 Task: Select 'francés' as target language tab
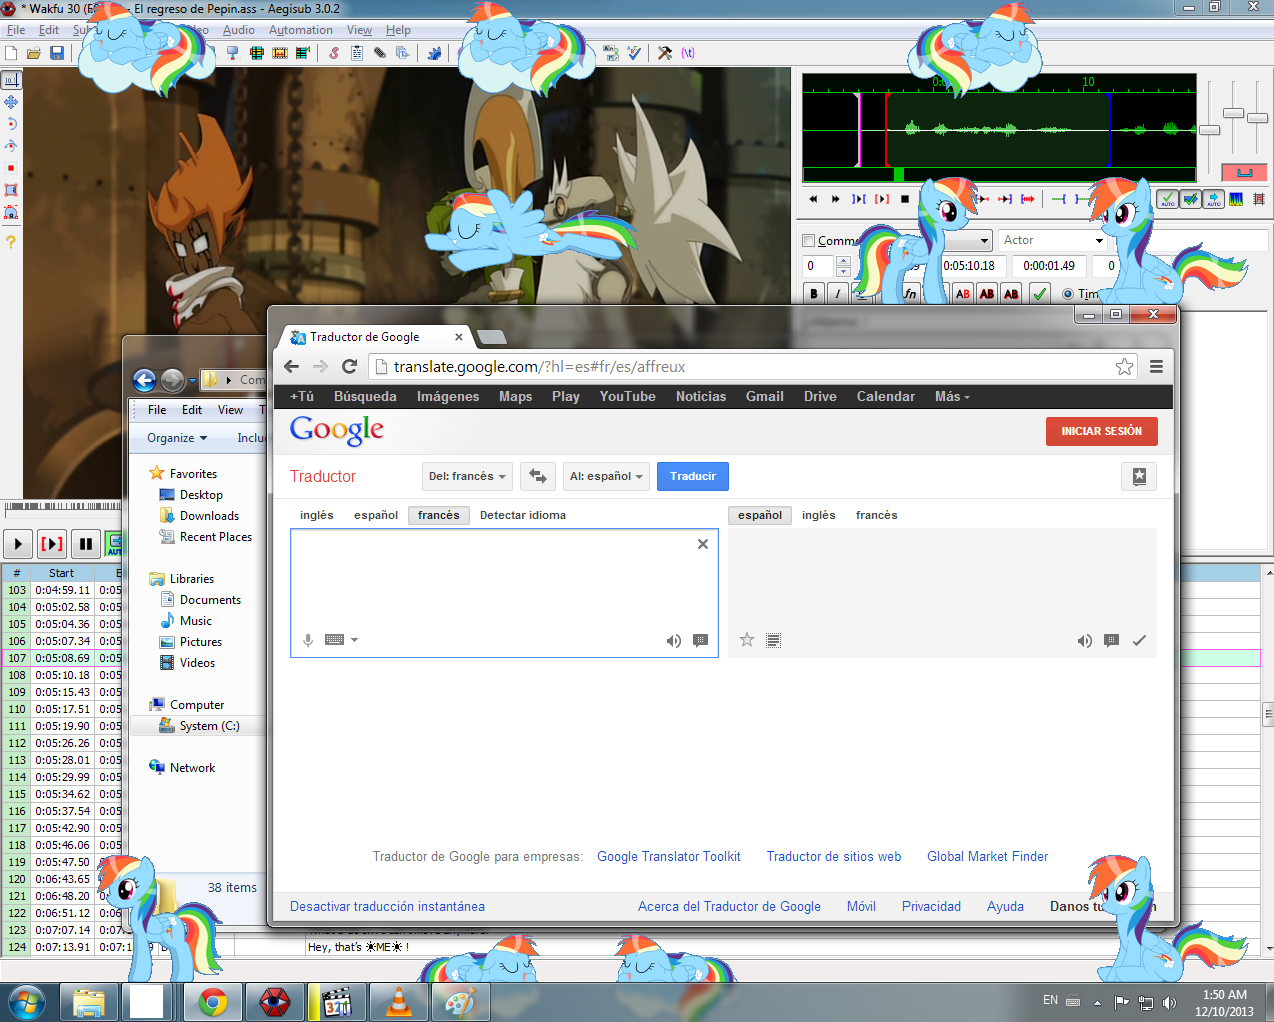pyautogui.click(x=877, y=515)
